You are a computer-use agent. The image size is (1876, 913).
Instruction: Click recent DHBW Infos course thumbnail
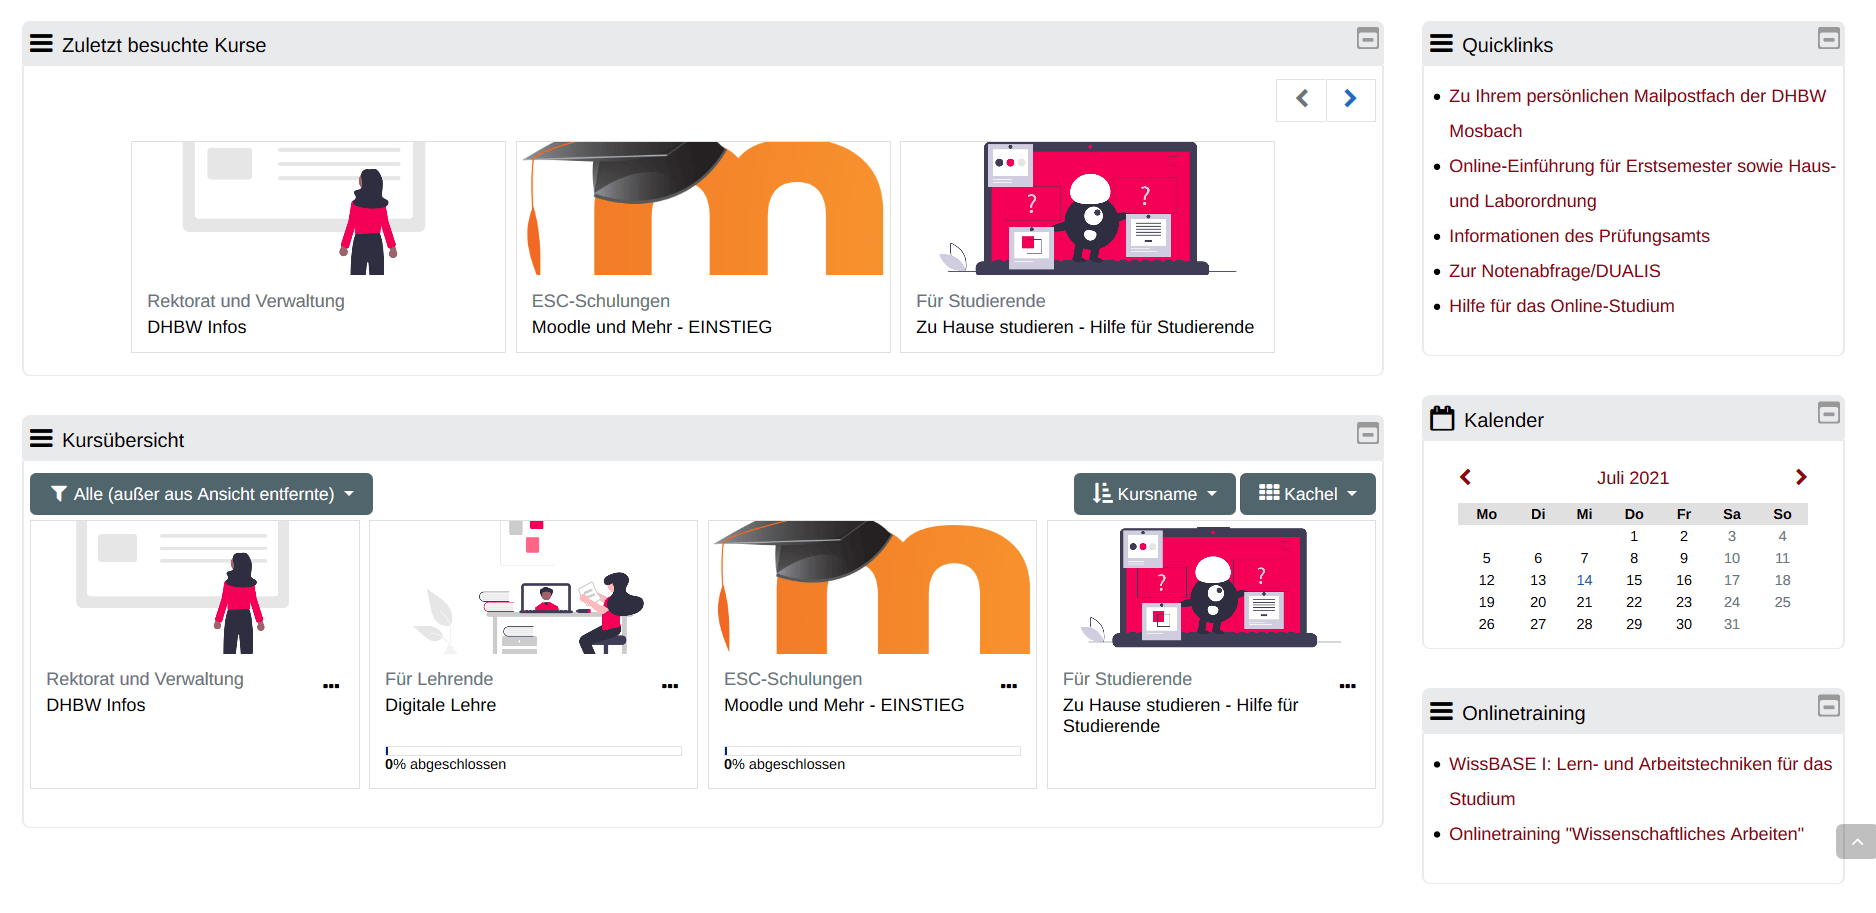point(318,208)
